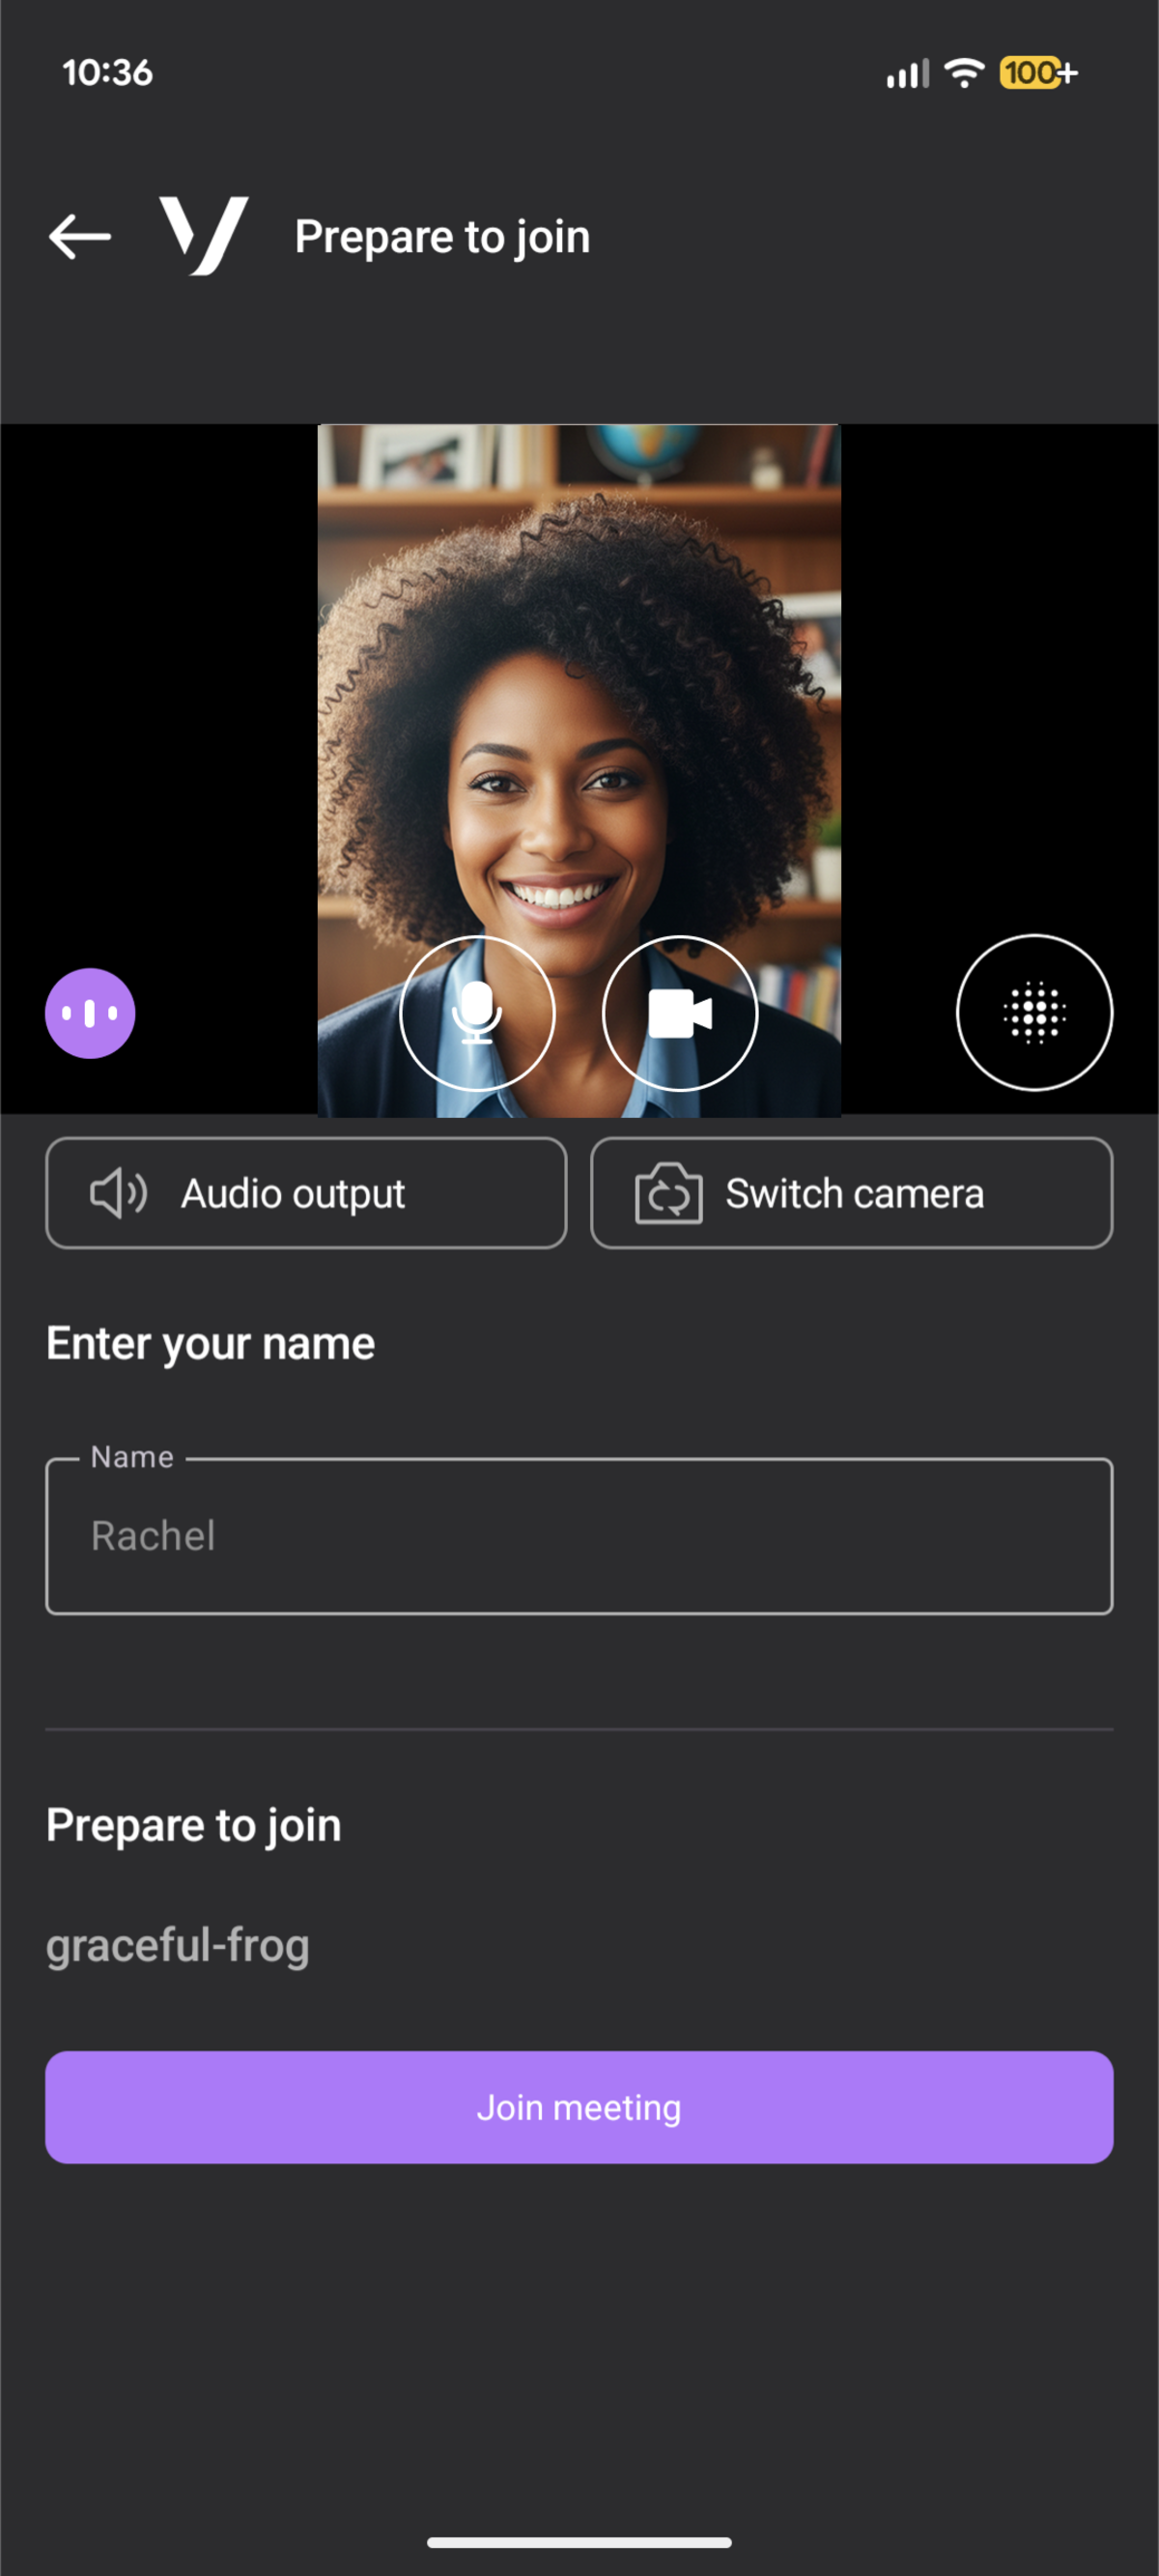Image resolution: width=1159 pixels, height=2576 pixels.
Task: Click the Join meeting button
Action: [x=579, y=2108]
